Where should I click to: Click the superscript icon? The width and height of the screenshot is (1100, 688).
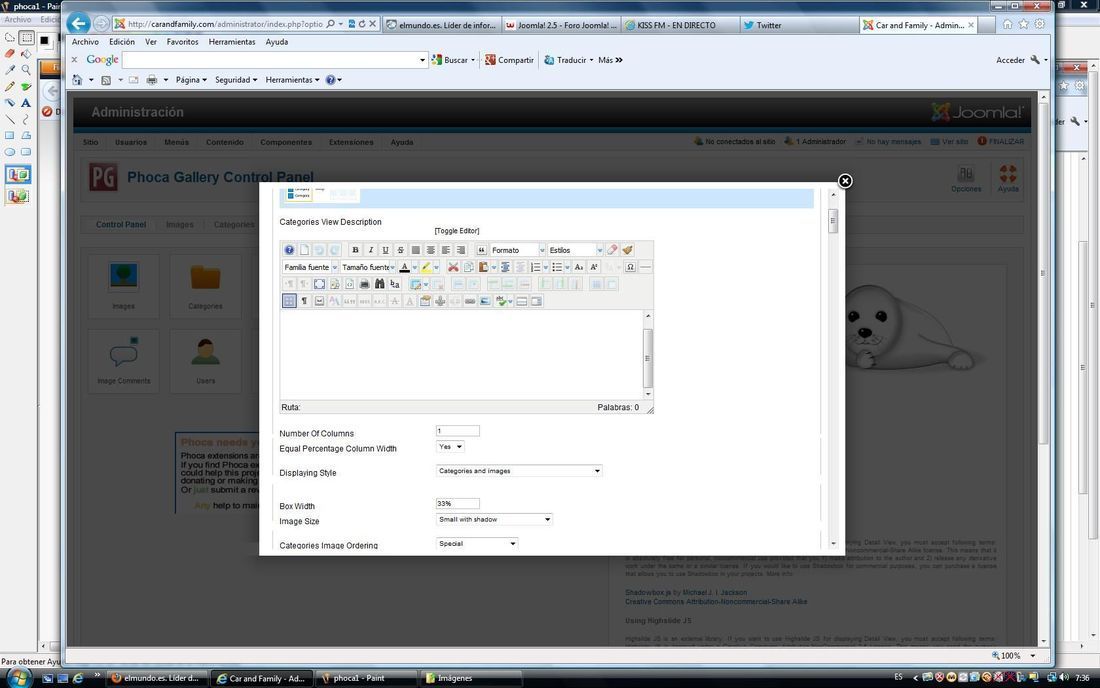(594, 267)
